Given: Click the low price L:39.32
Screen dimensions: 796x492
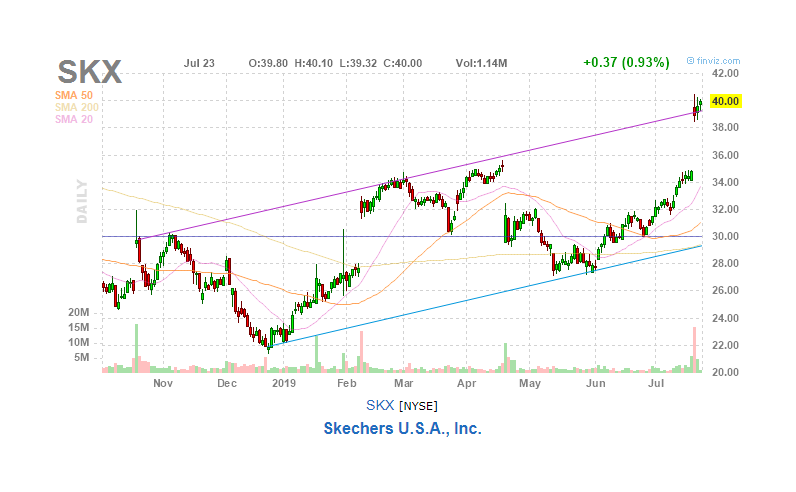Looking at the screenshot, I should click(x=358, y=63).
